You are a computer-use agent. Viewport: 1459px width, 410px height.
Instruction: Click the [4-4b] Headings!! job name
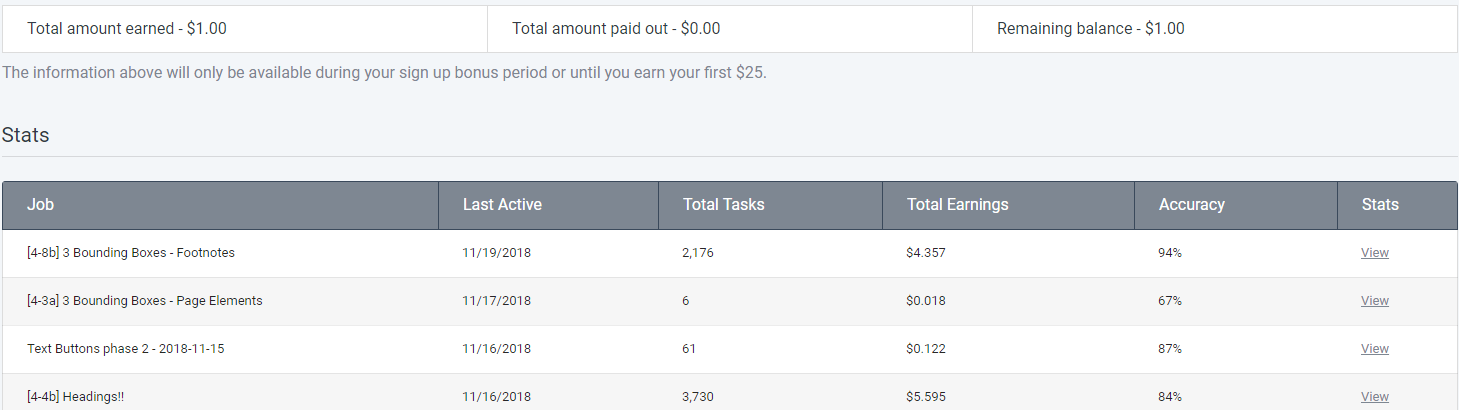coord(76,397)
